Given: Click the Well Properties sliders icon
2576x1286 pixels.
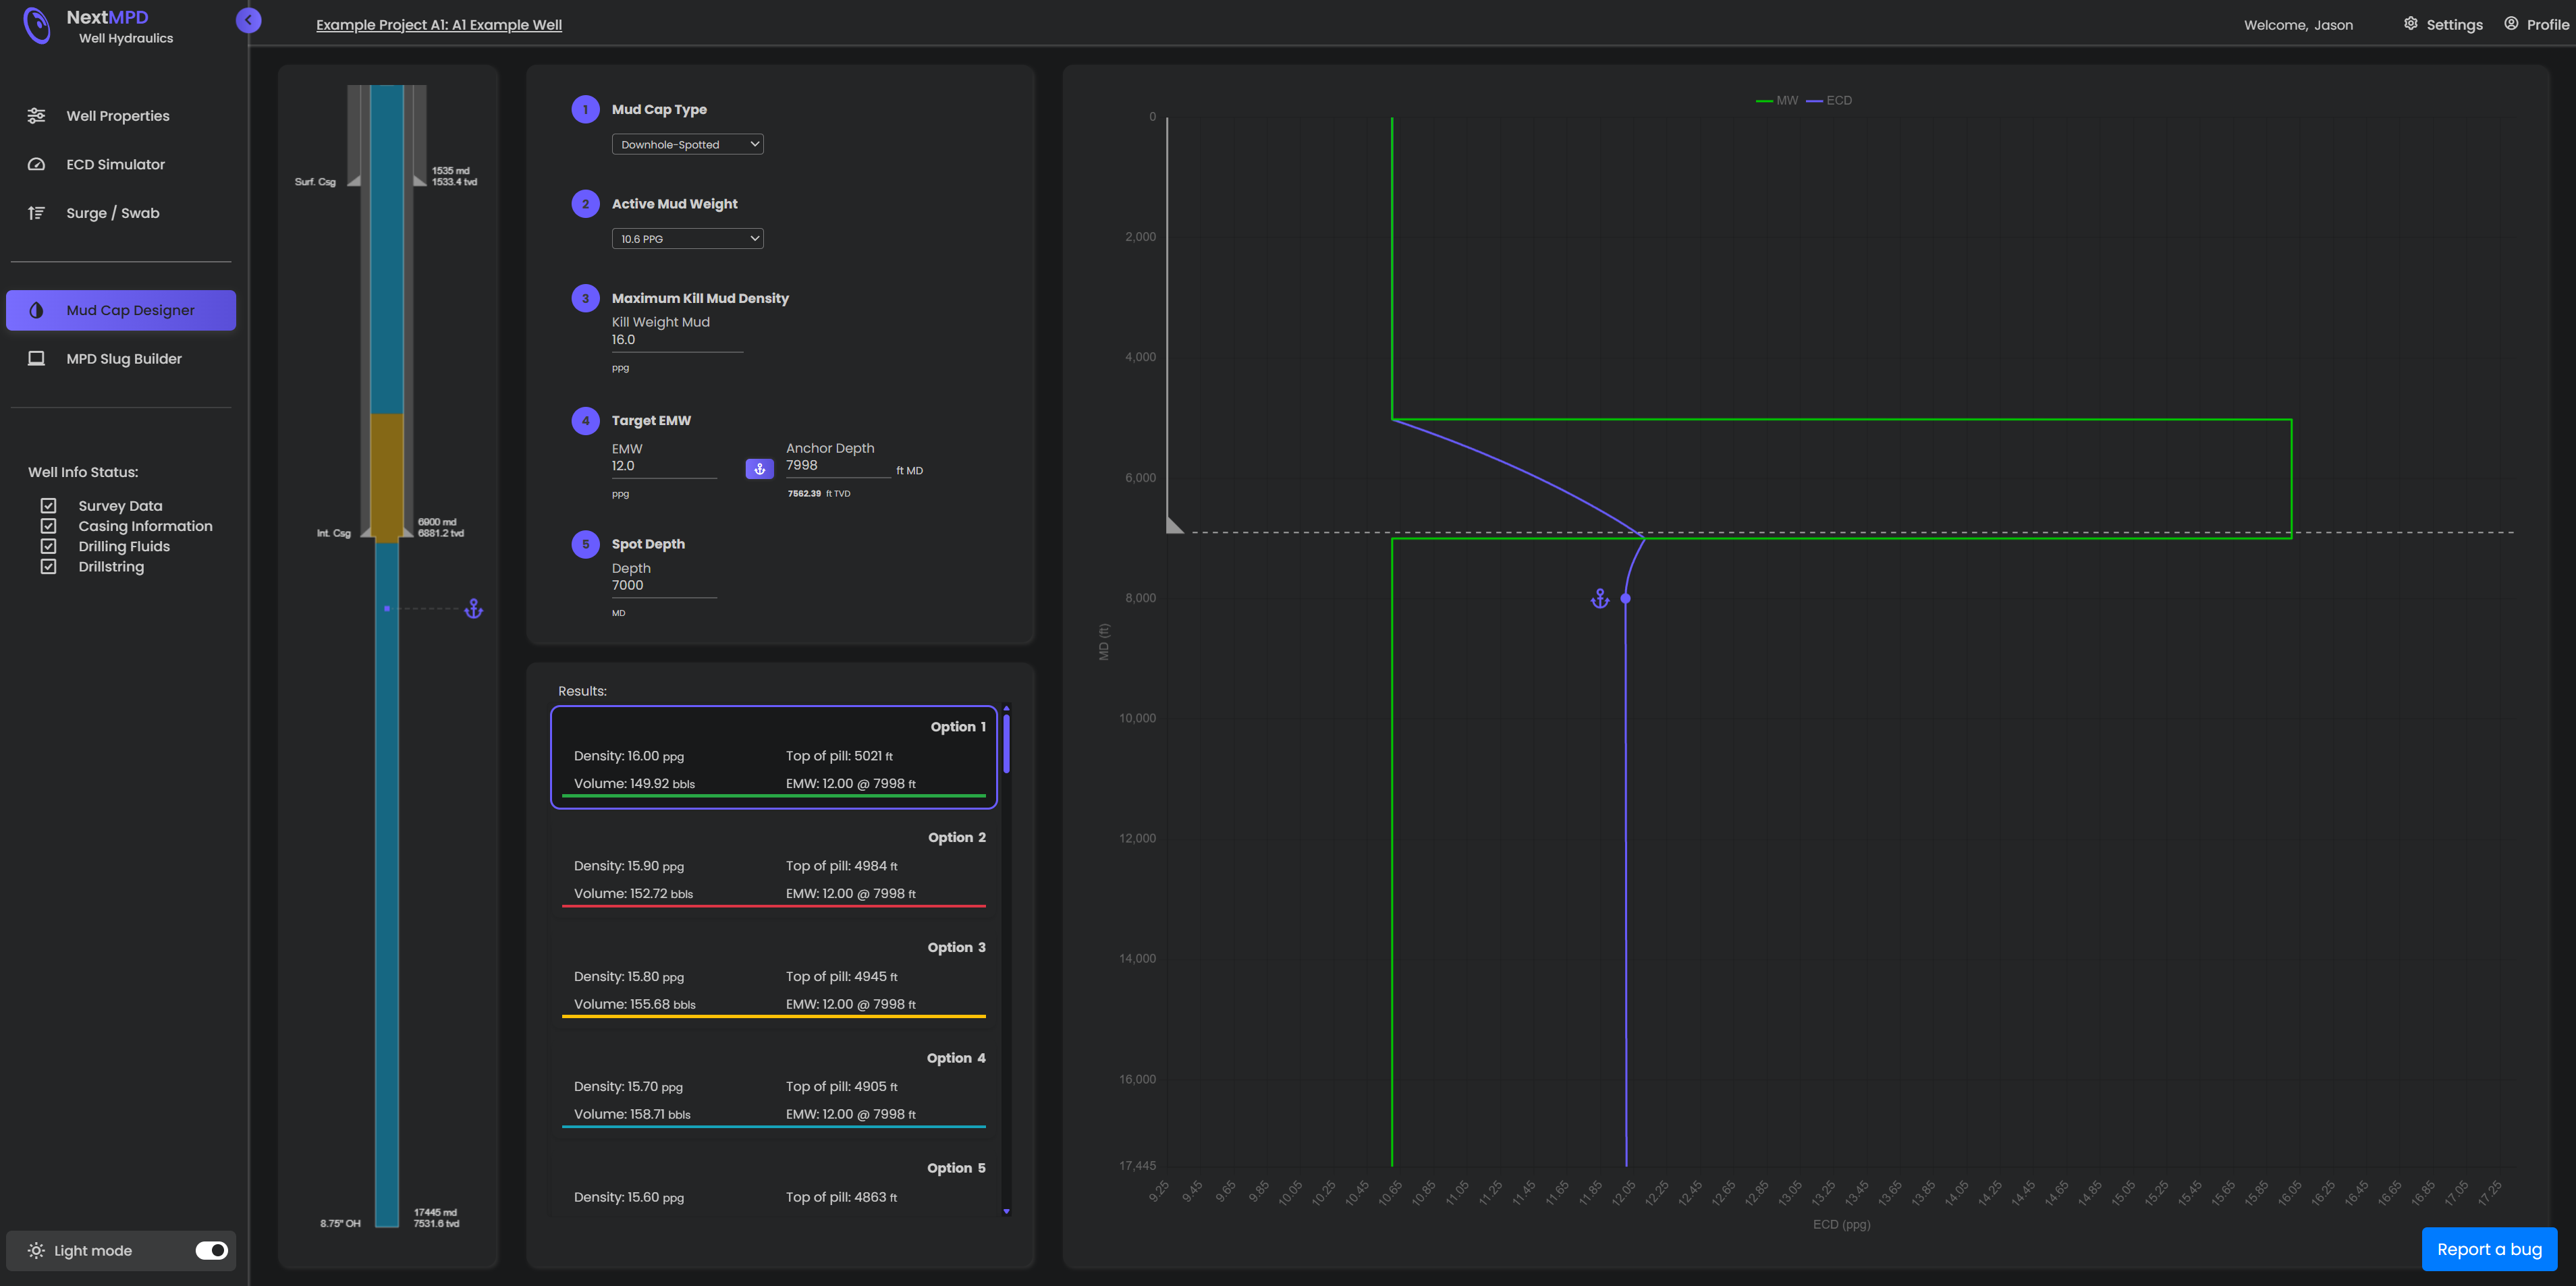Looking at the screenshot, I should [x=36, y=116].
